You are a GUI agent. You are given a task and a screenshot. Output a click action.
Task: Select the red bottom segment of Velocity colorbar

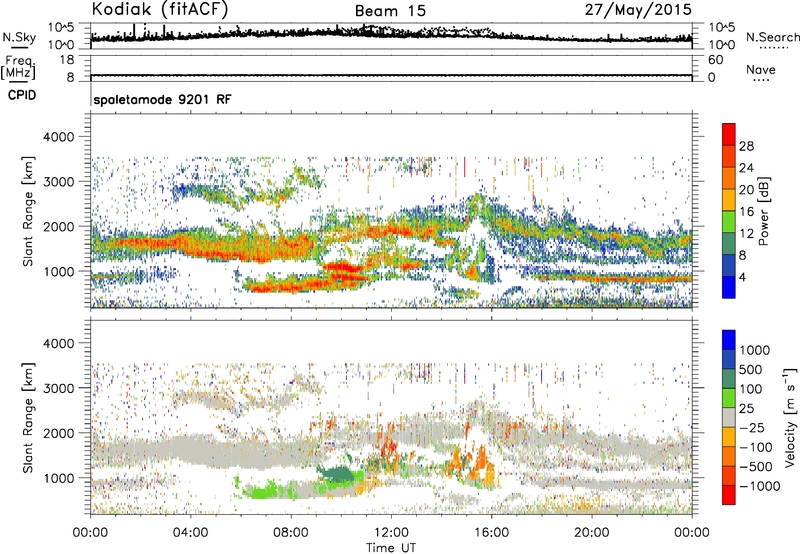point(729,495)
